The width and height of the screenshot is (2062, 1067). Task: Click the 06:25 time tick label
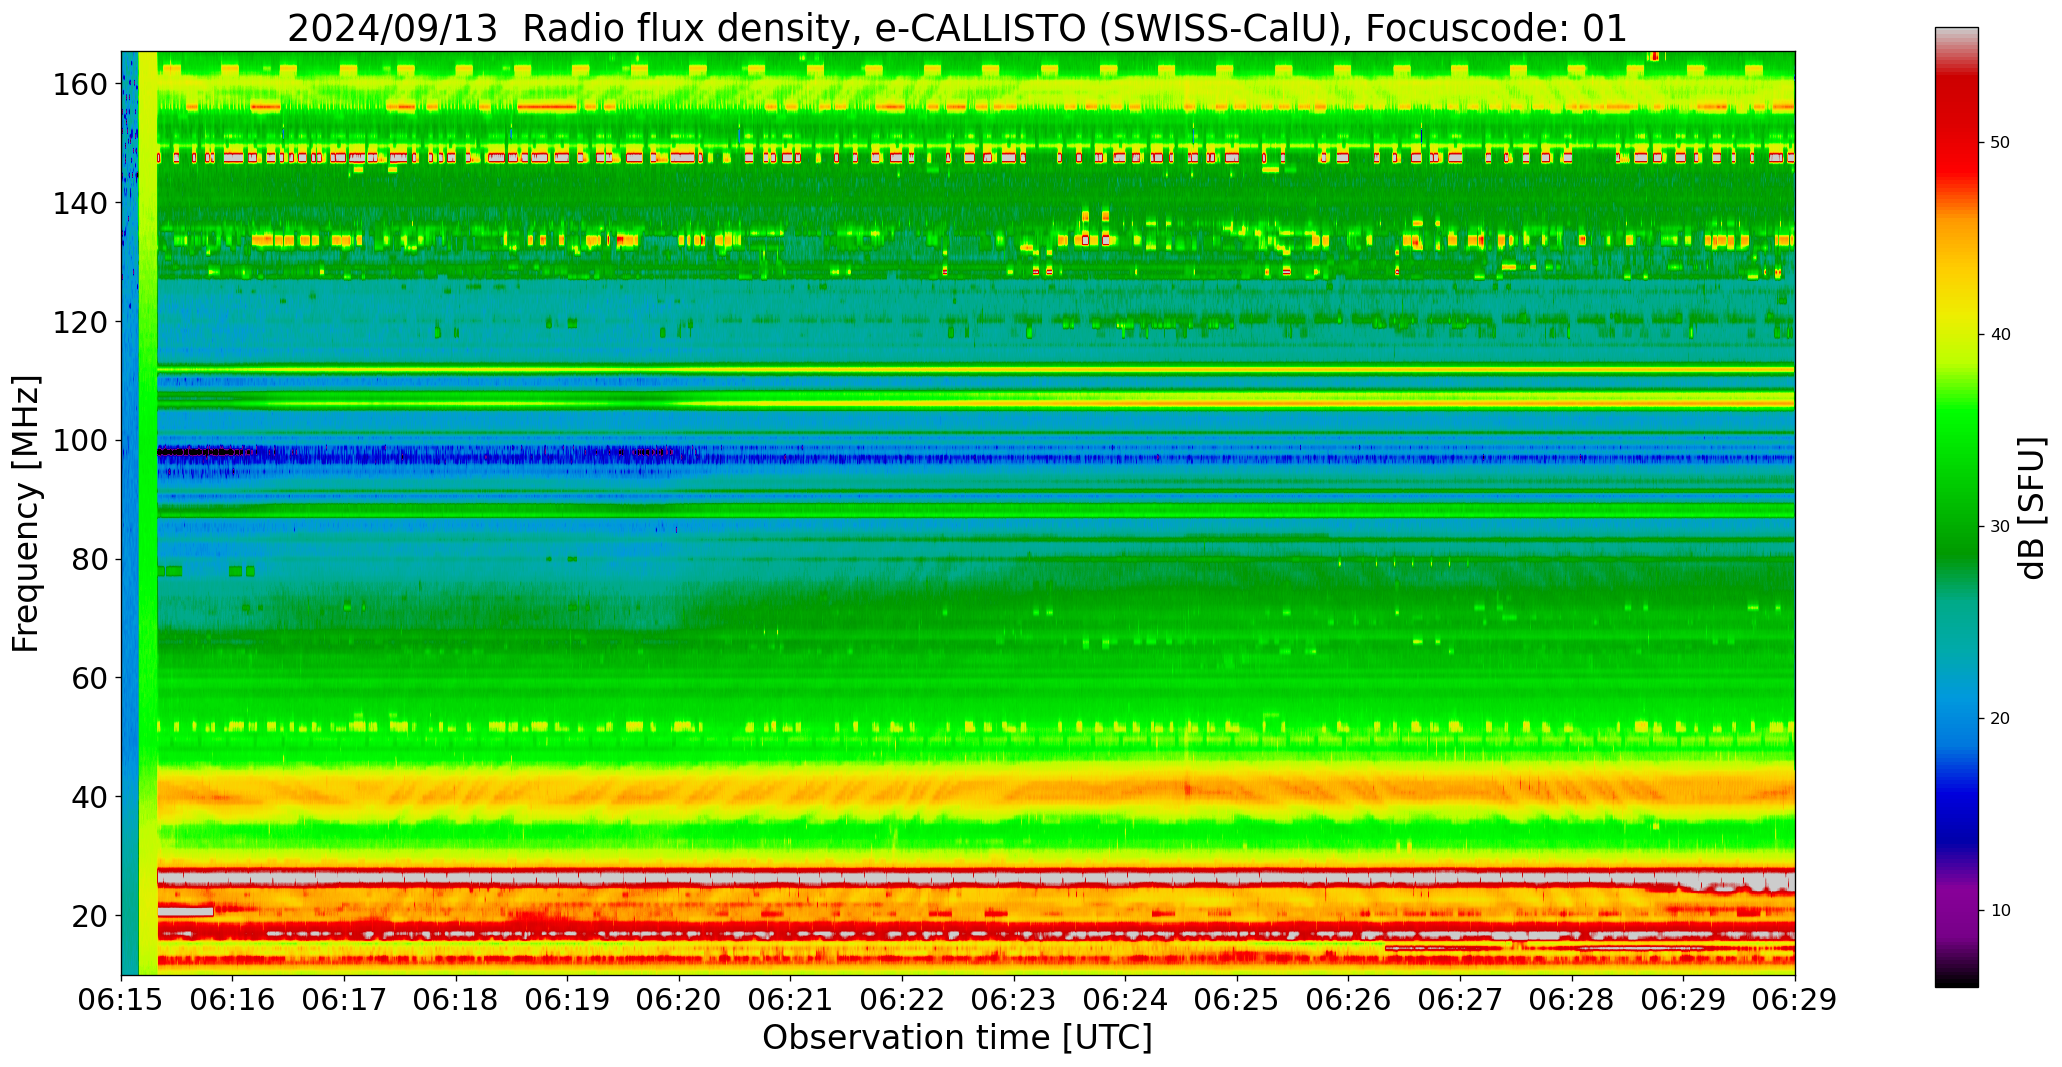pyautogui.click(x=1237, y=1001)
